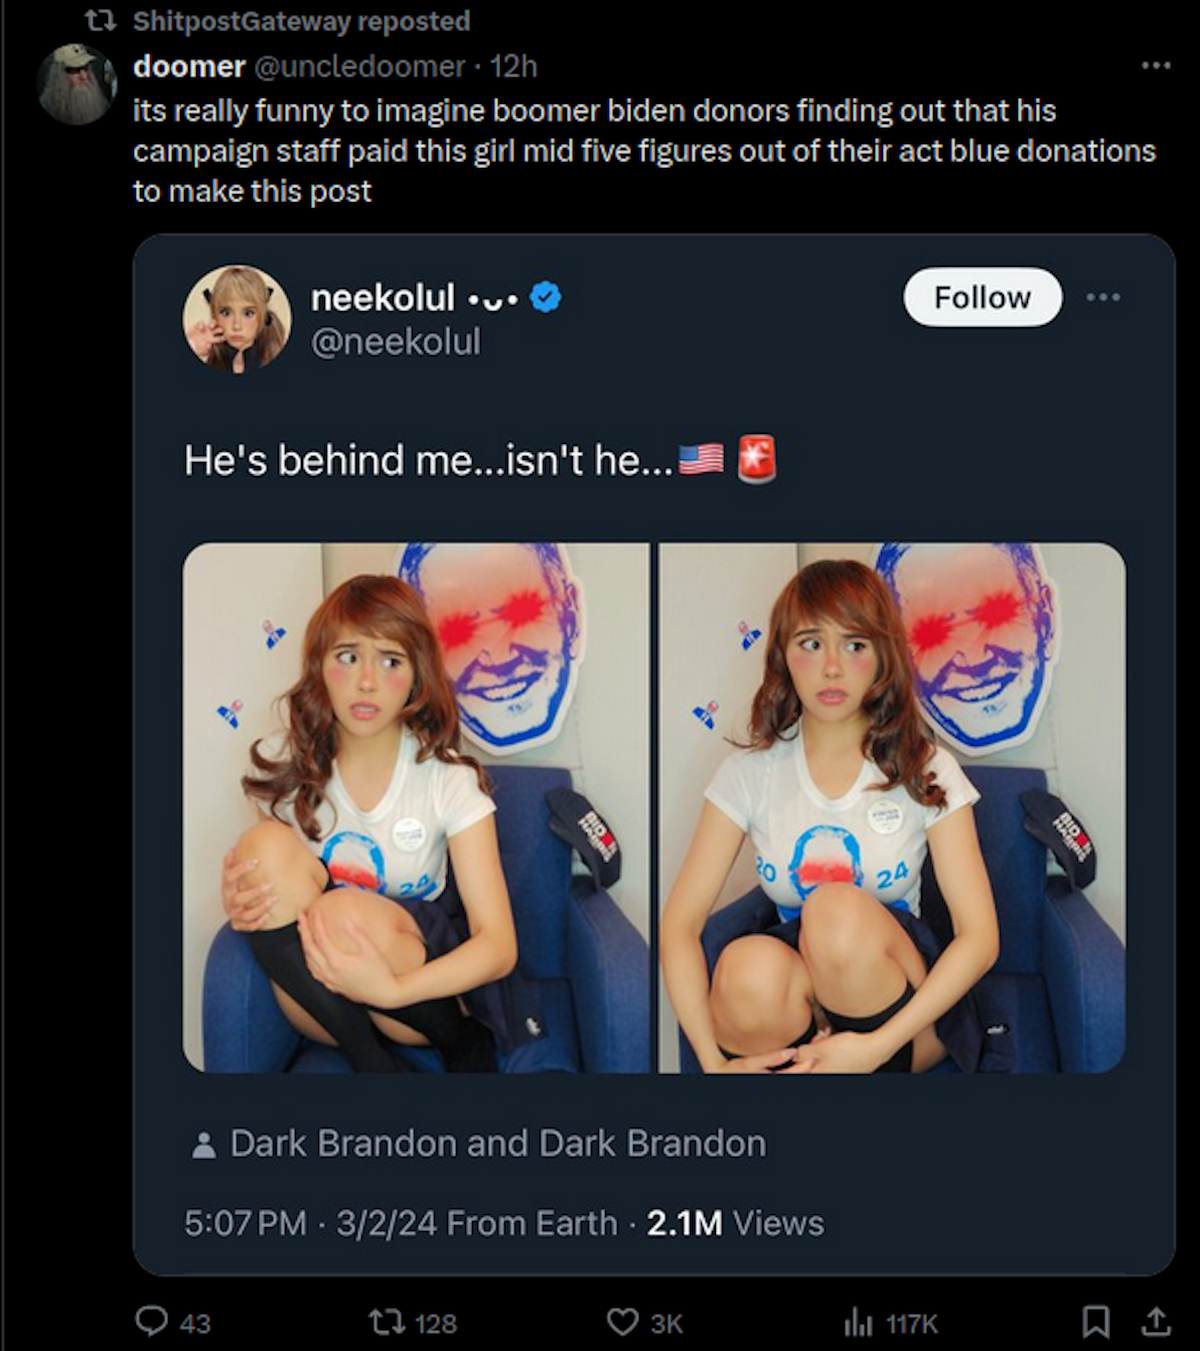The width and height of the screenshot is (1200, 1351).
Task: Click the Dark Brandon photo tag label
Action: pos(497,1143)
